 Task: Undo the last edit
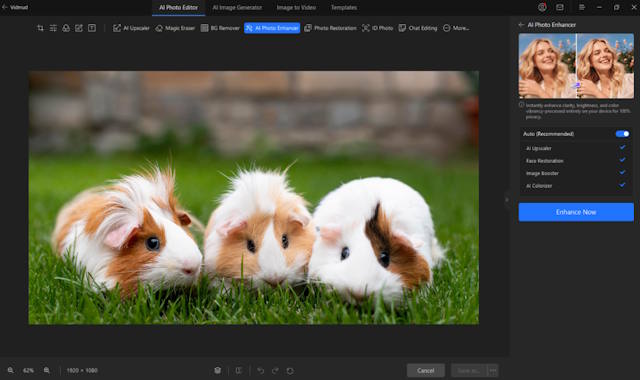click(260, 370)
